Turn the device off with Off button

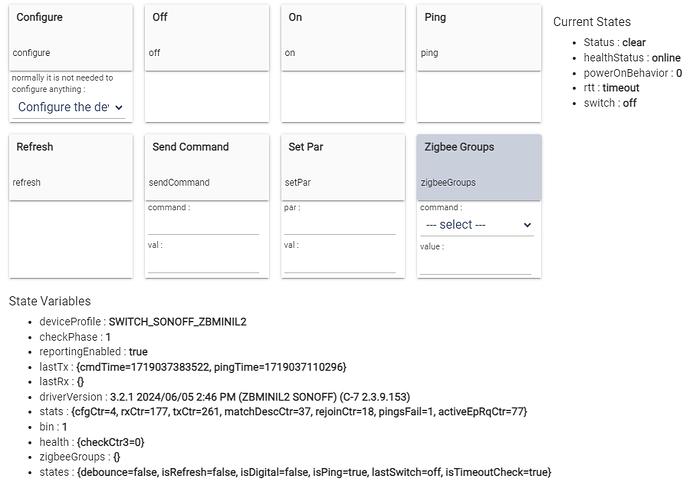click(x=207, y=38)
